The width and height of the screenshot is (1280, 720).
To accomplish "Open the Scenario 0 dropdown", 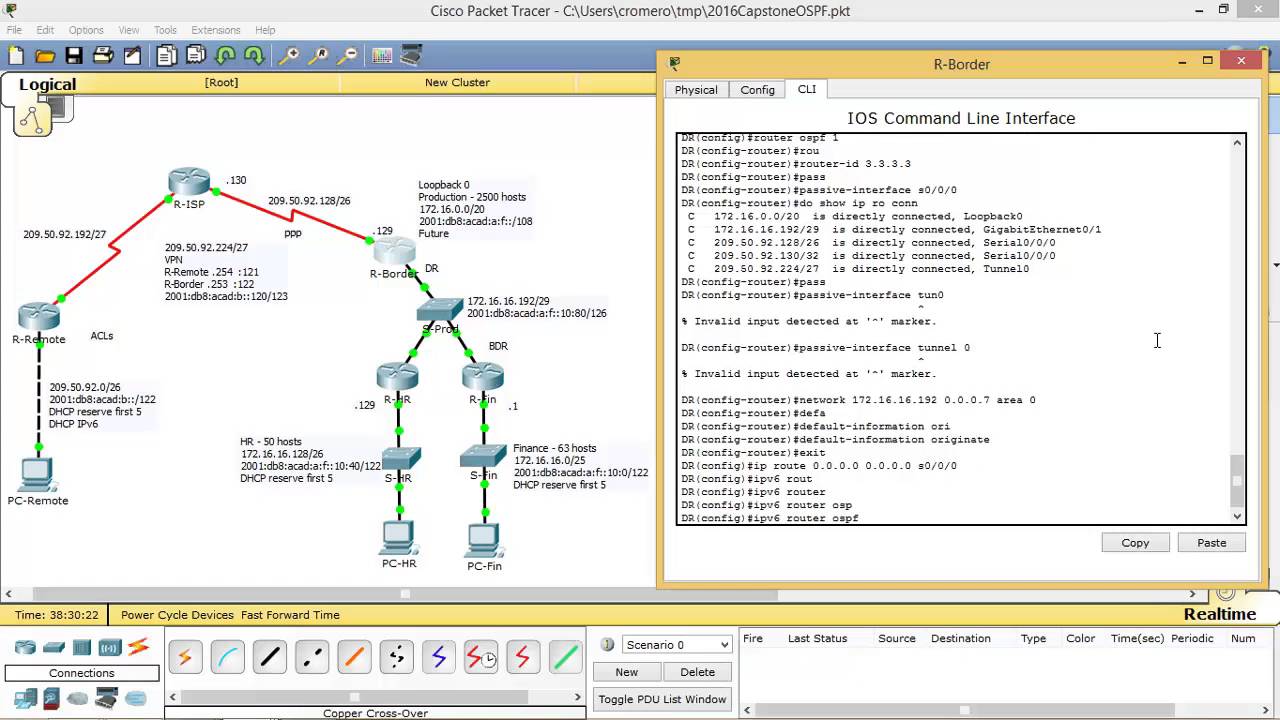I will [x=677, y=645].
